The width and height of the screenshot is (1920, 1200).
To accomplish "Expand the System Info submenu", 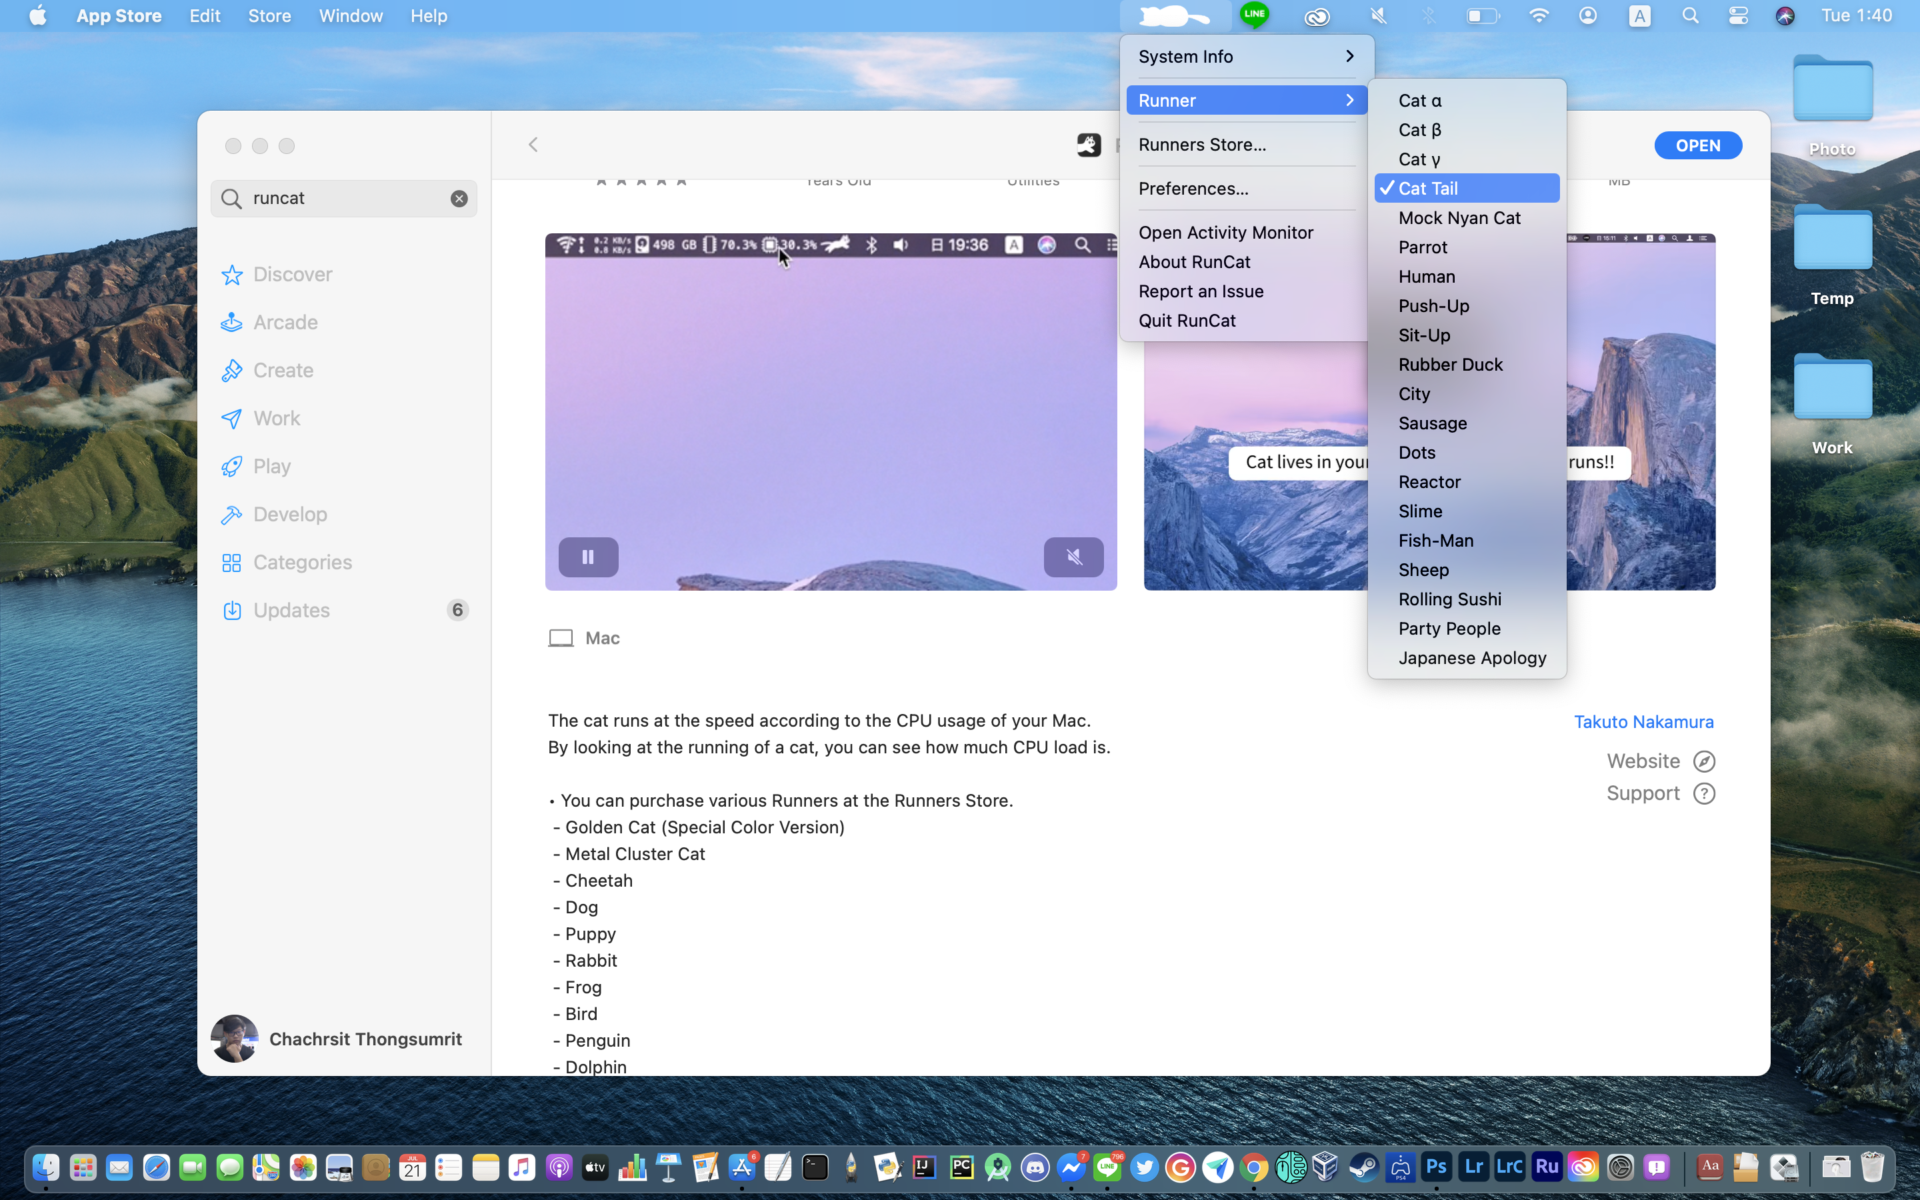I will pos(1246,57).
